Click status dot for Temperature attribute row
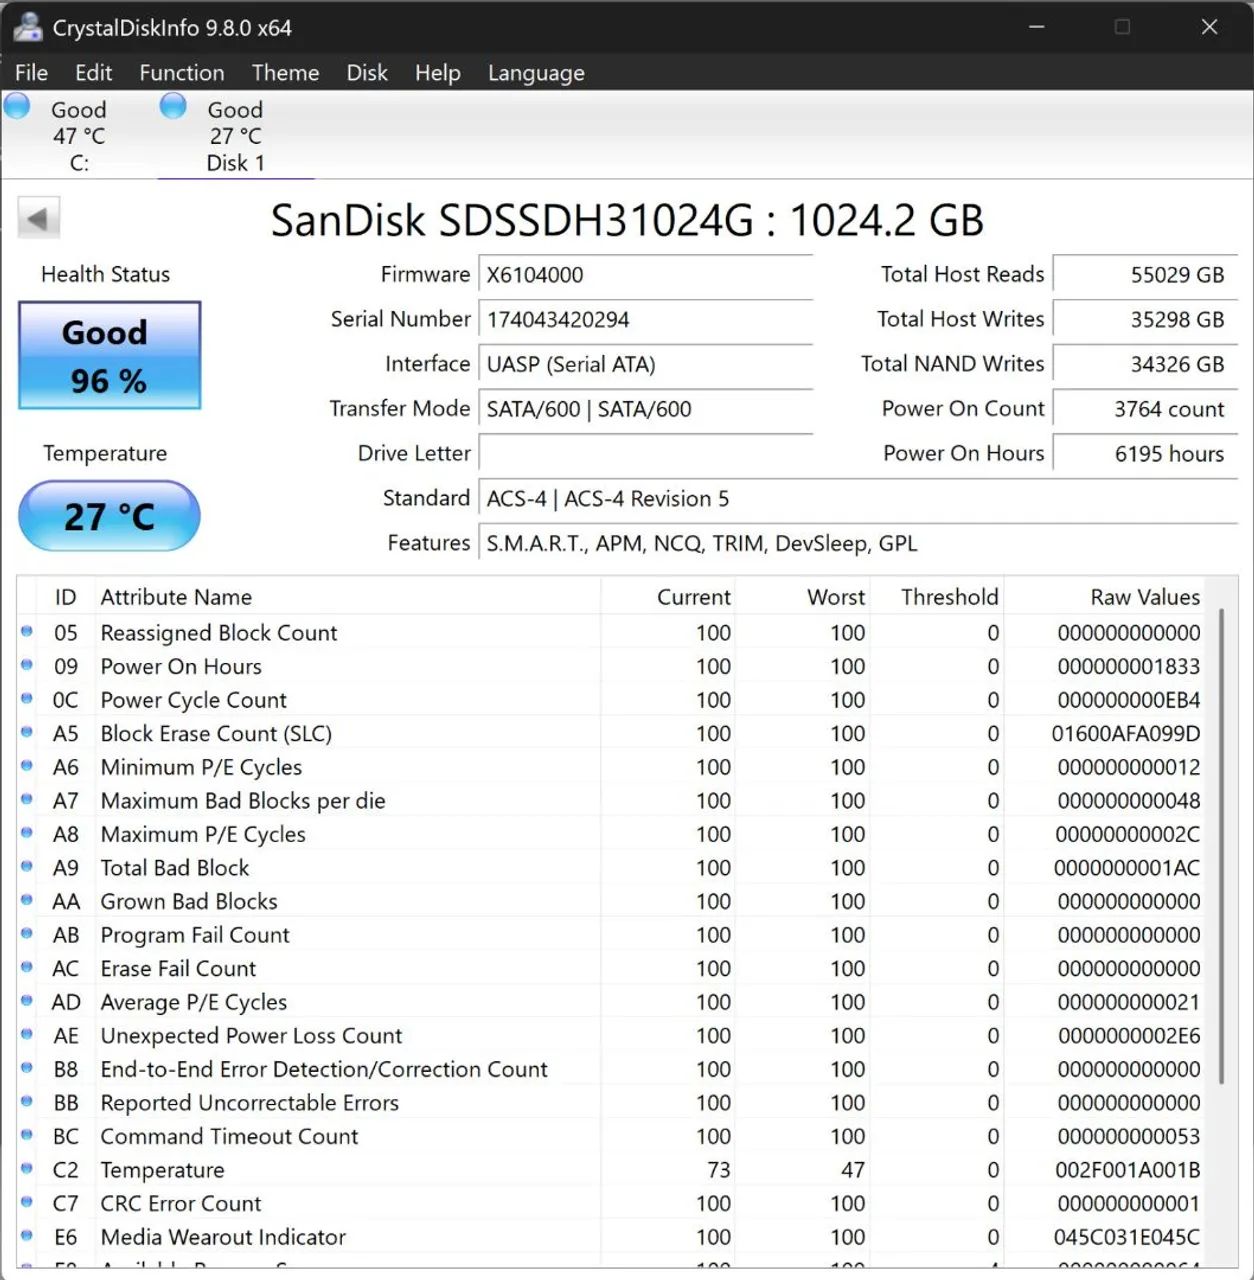Viewport: 1254px width, 1280px height. 27,1168
